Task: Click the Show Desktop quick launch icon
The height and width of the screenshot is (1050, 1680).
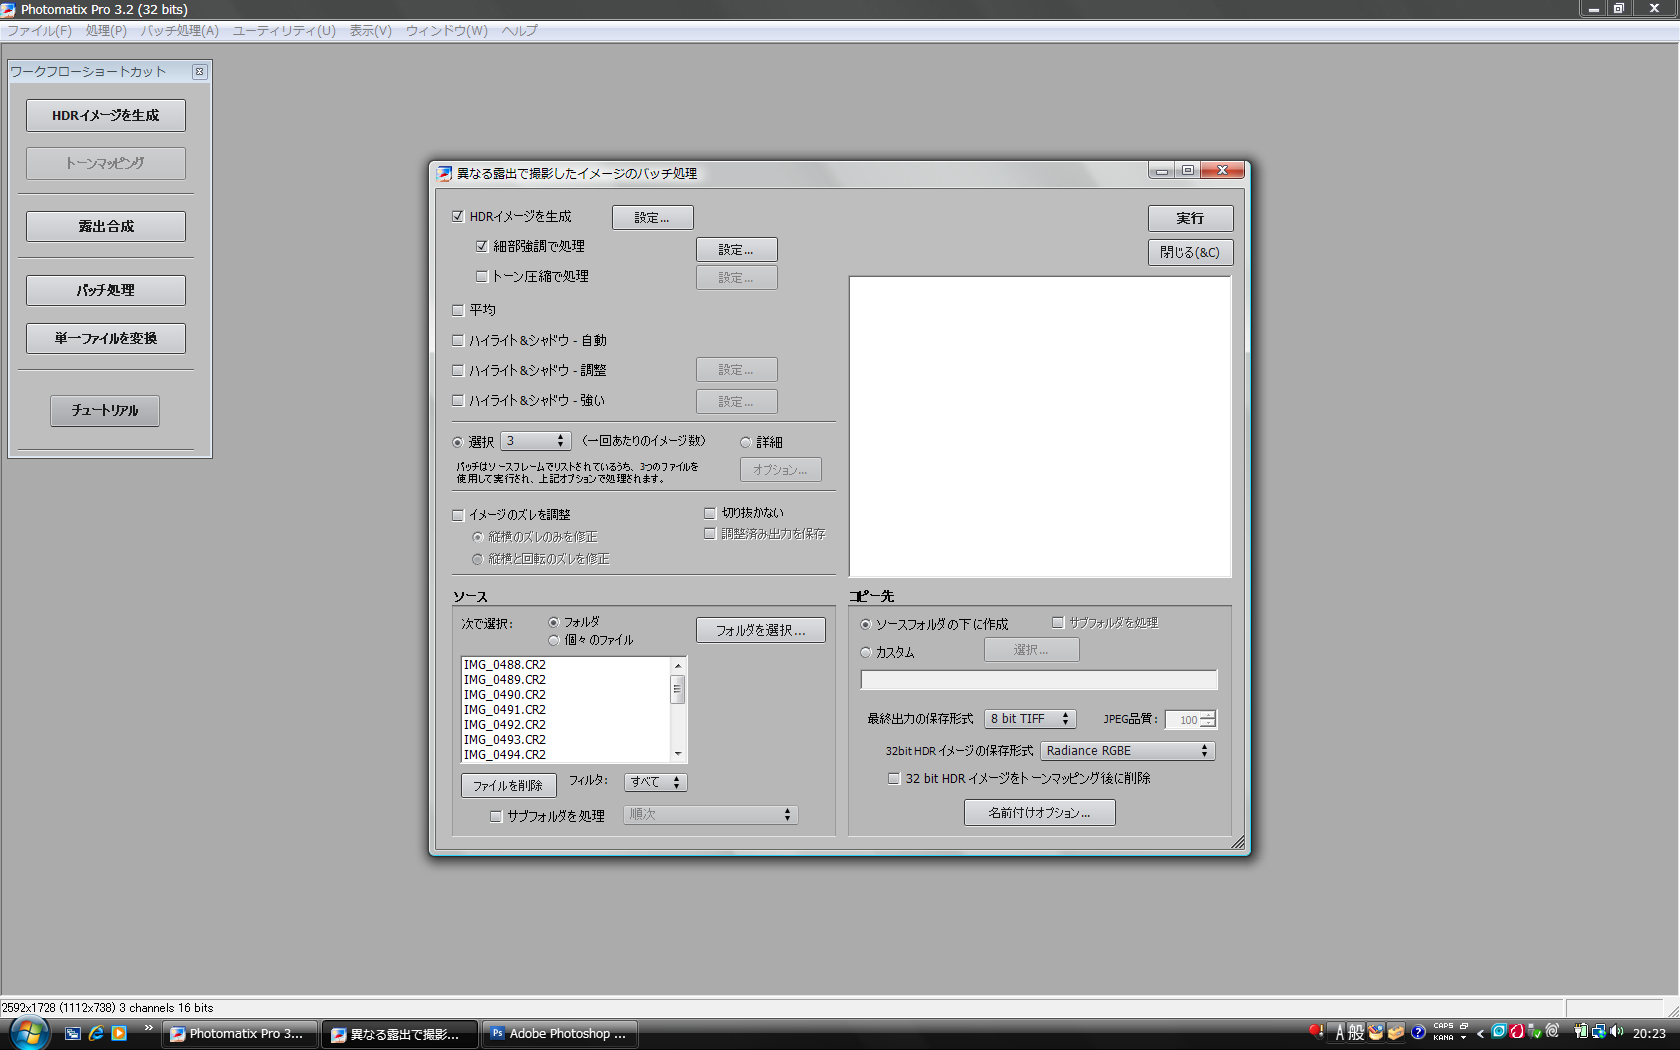Action: pos(73,1033)
